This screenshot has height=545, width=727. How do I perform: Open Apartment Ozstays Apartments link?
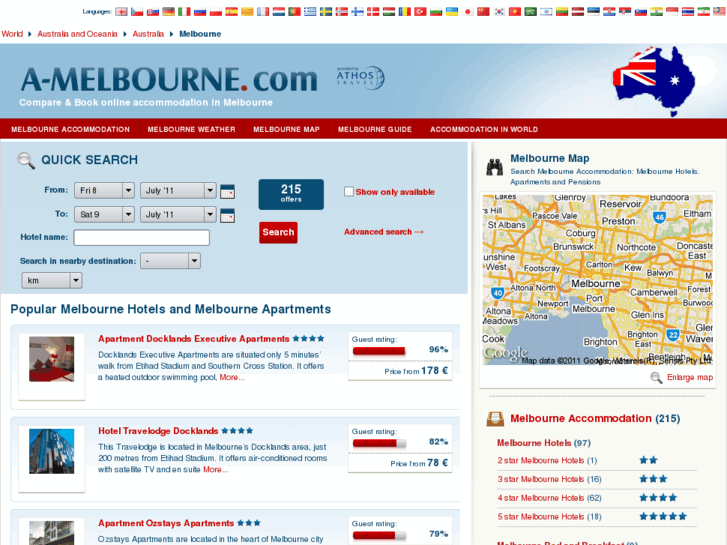point(166,523)
